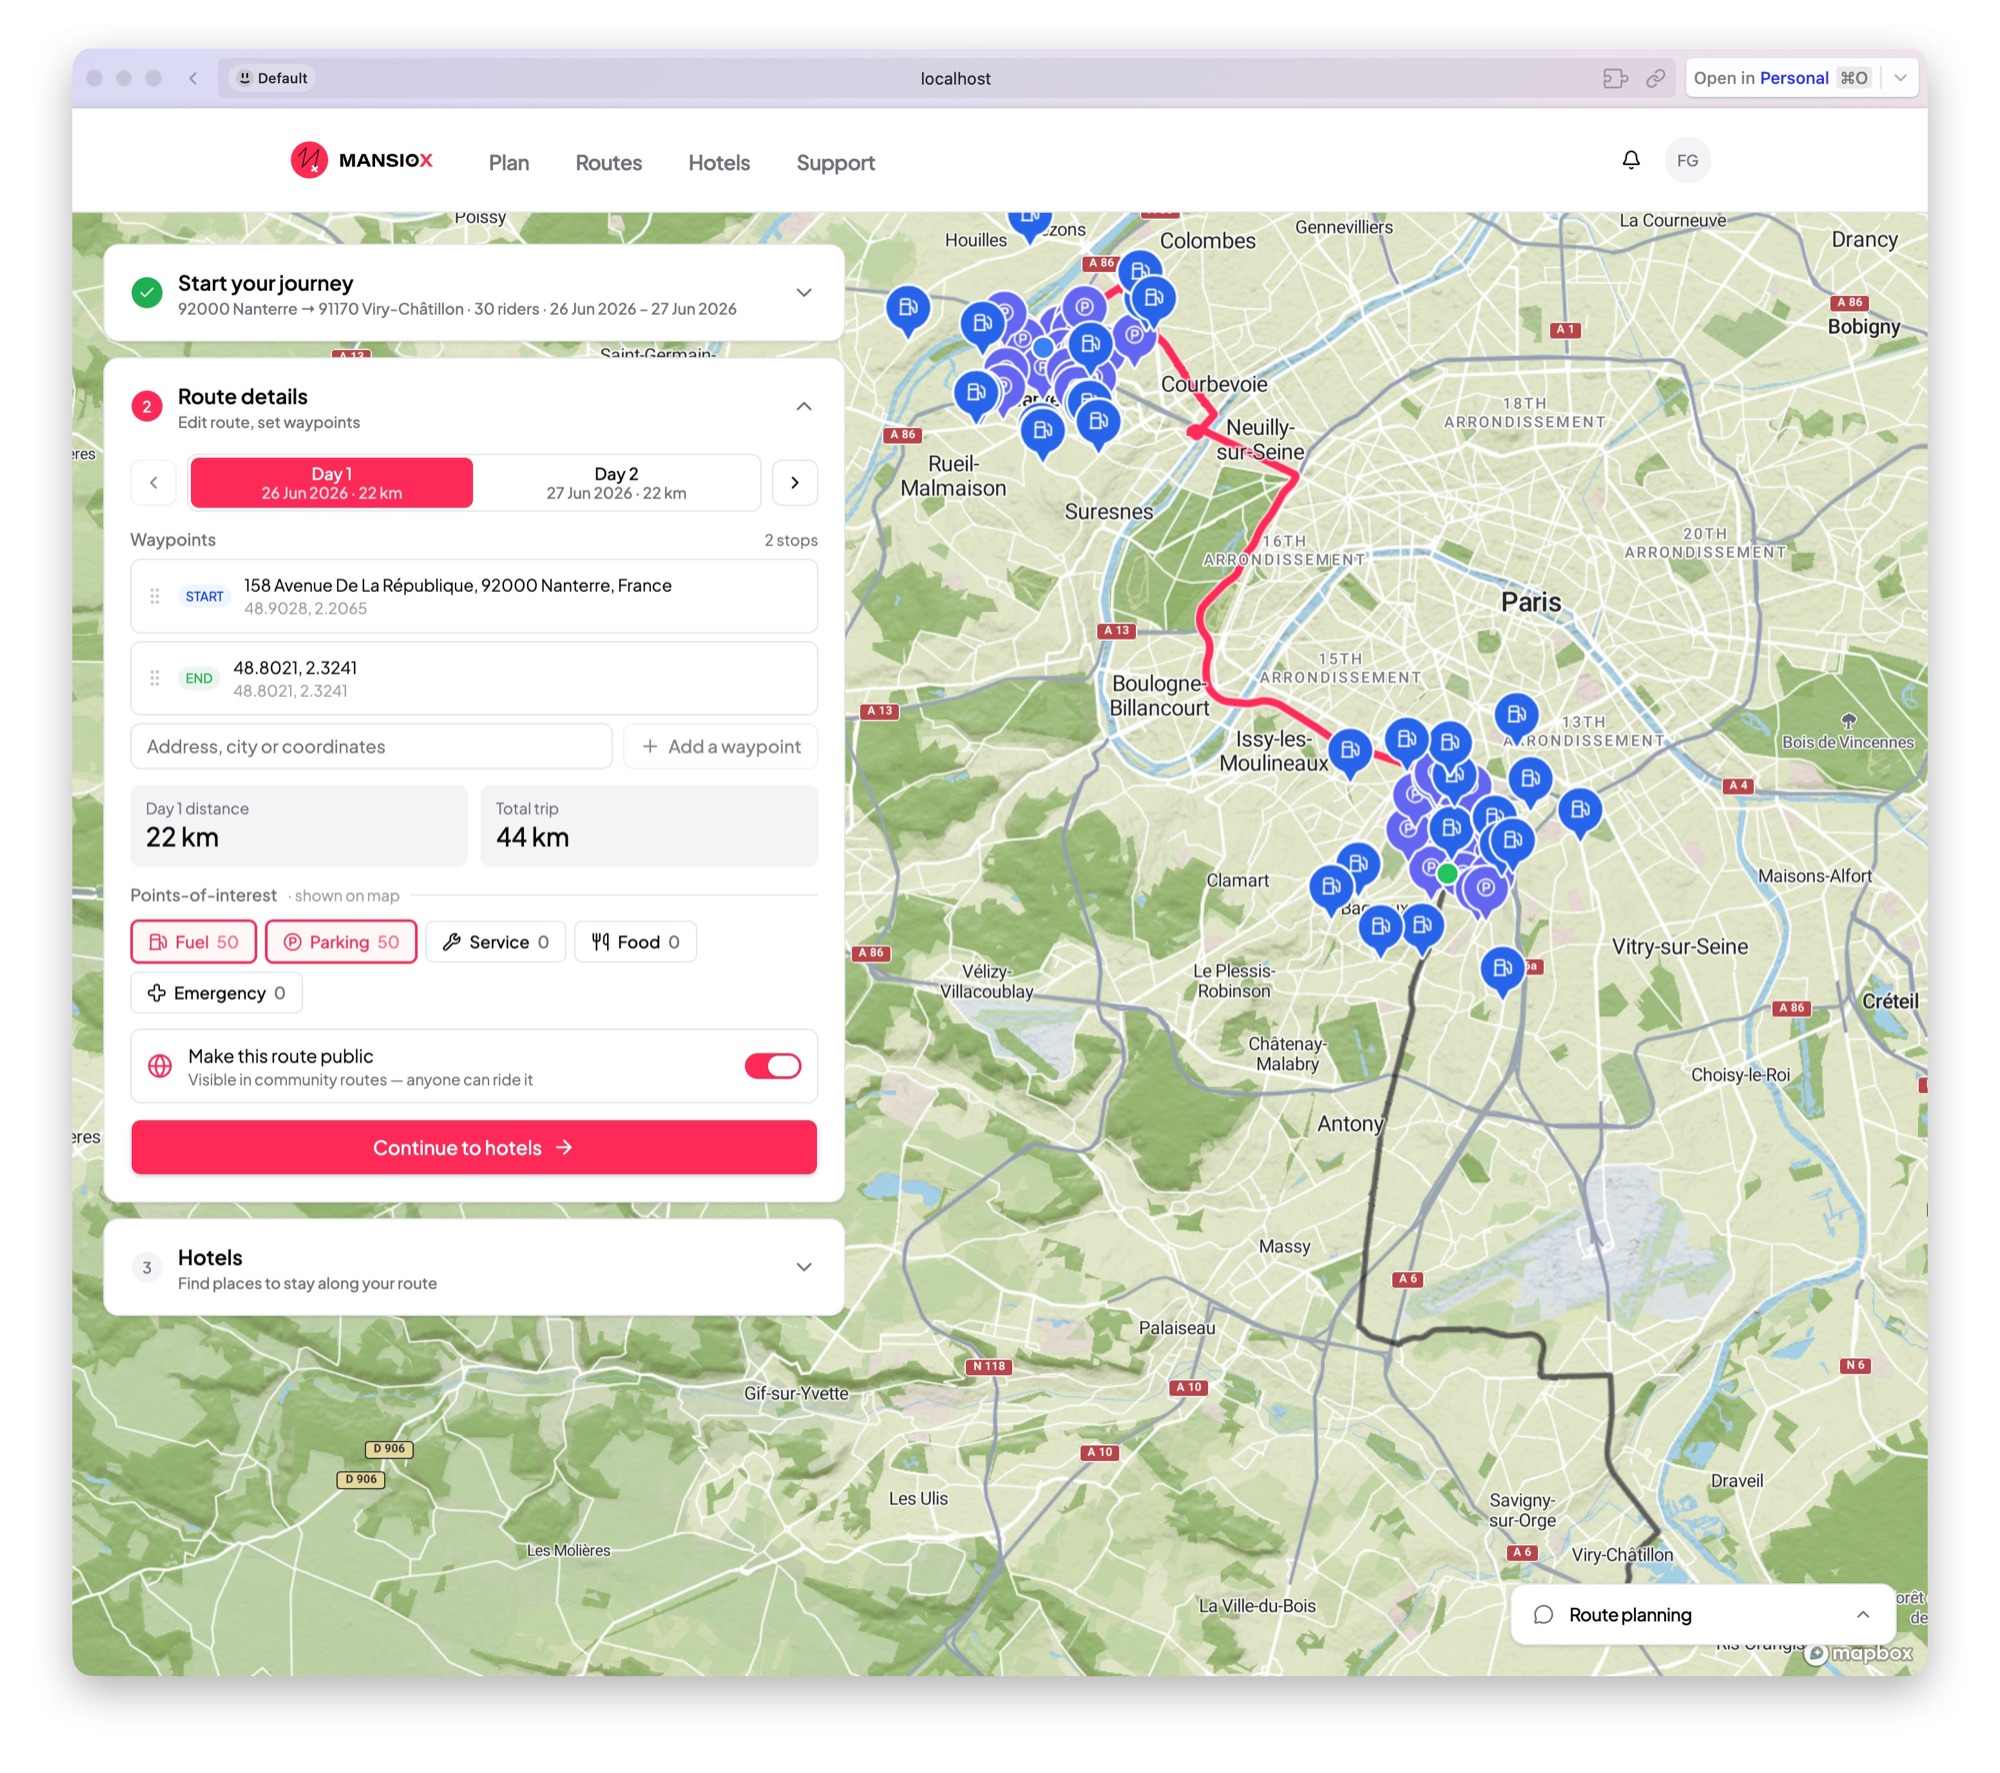Collapse the Route details section
The image size is (2000, 1773).
tap(804, 406)
